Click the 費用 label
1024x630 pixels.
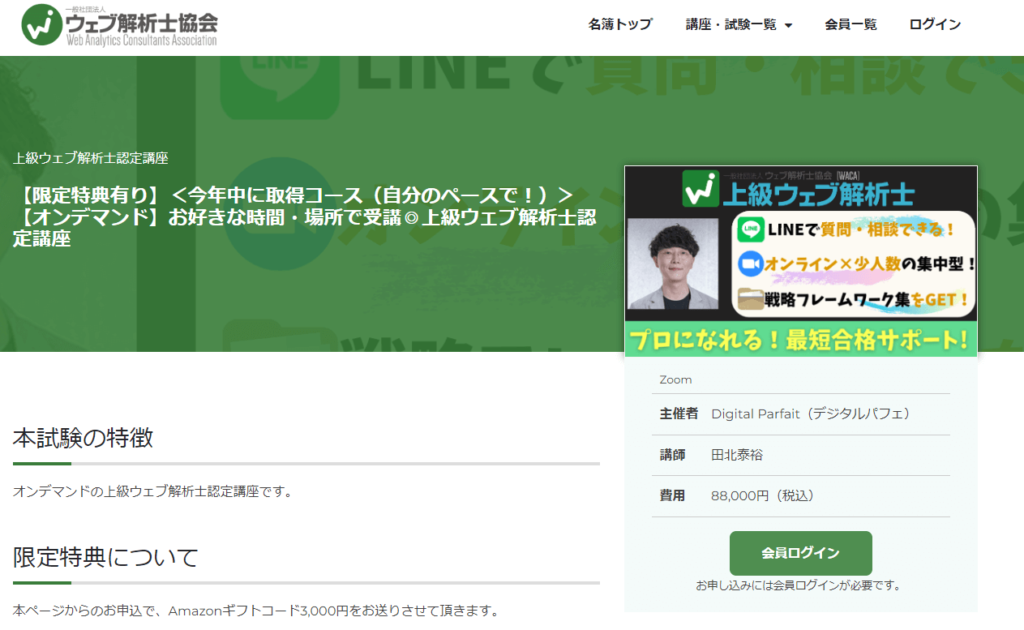(x=672, y=496)
